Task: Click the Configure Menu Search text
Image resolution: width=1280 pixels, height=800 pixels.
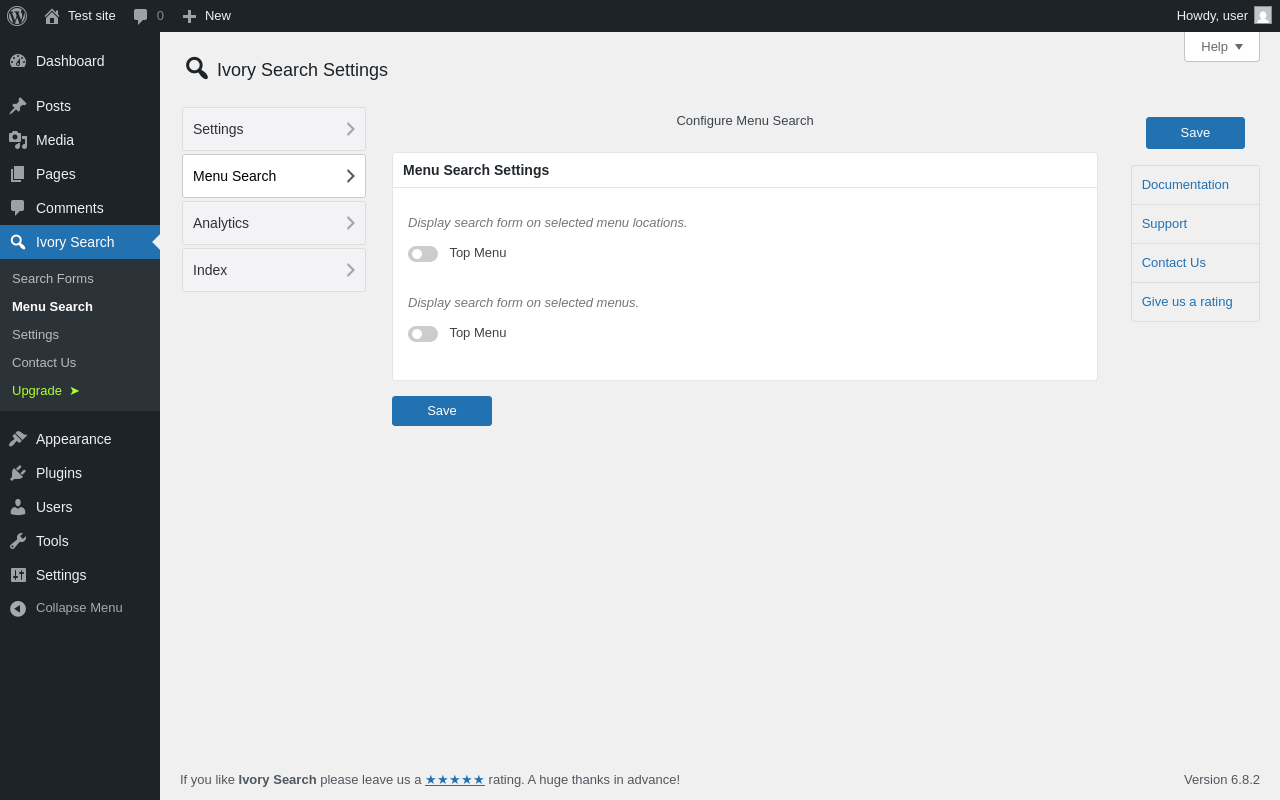Action: click(x=745, y=121)
